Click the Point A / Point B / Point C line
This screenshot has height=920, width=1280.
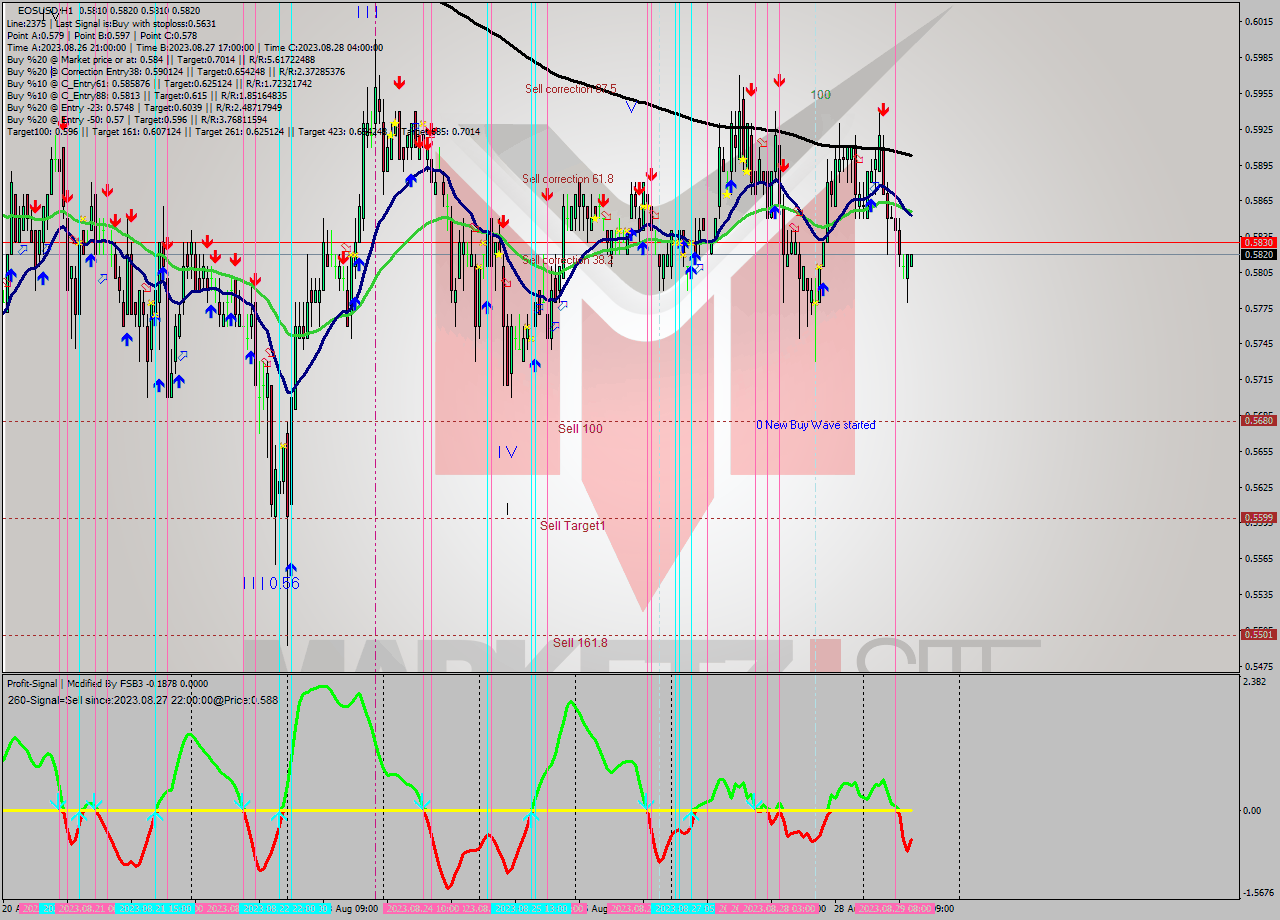(102, 35)
